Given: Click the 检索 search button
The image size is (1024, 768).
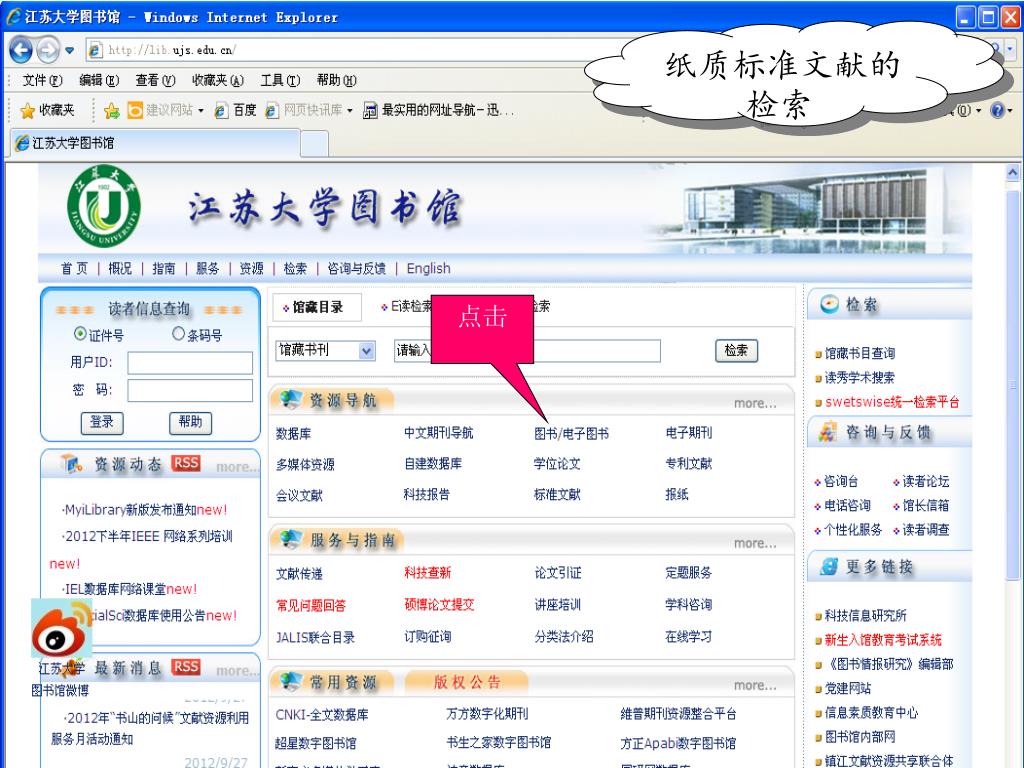Looking at the screenshot, I should (737, 351).
